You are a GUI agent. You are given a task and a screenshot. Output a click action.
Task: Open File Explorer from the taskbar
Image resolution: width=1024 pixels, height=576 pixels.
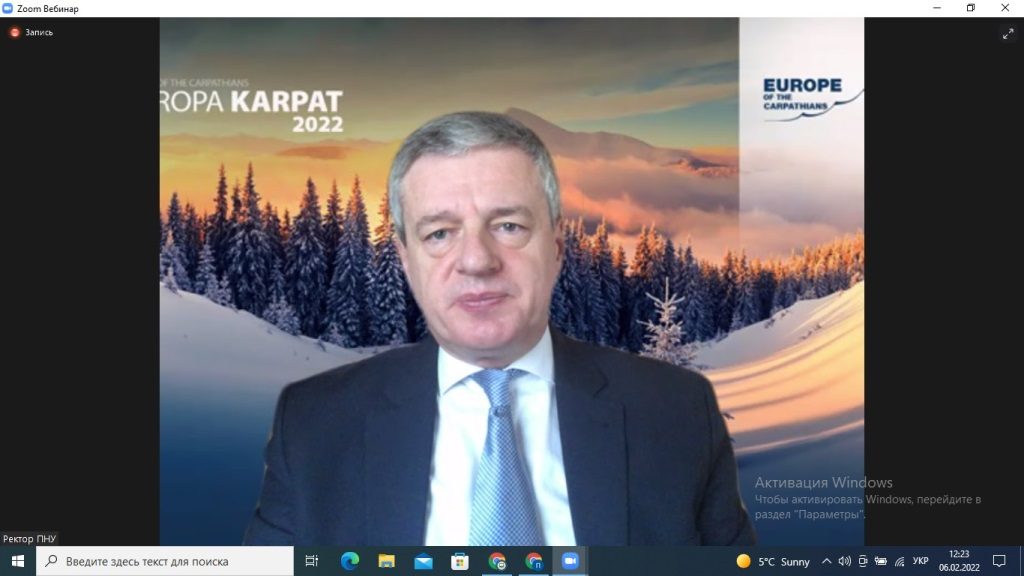pos(388,561)
